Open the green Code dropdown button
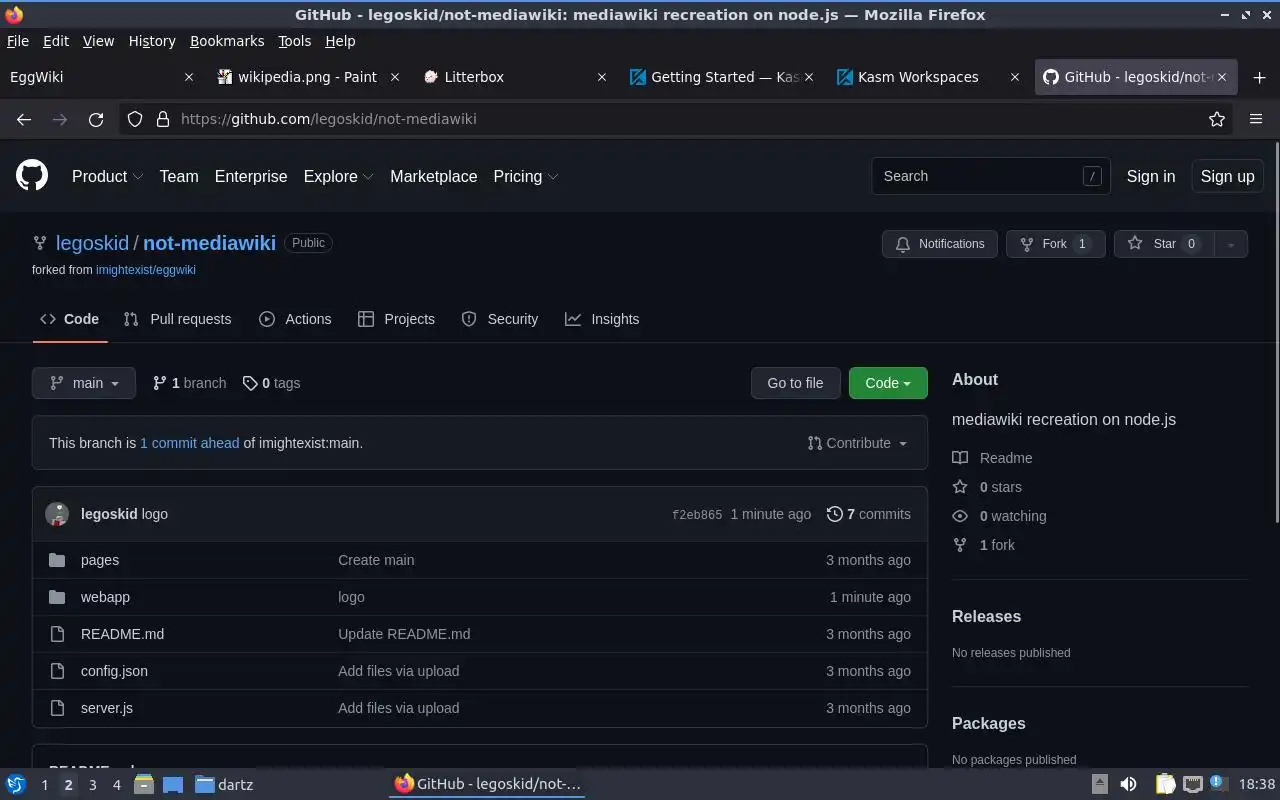 click(x=888, y=383)
